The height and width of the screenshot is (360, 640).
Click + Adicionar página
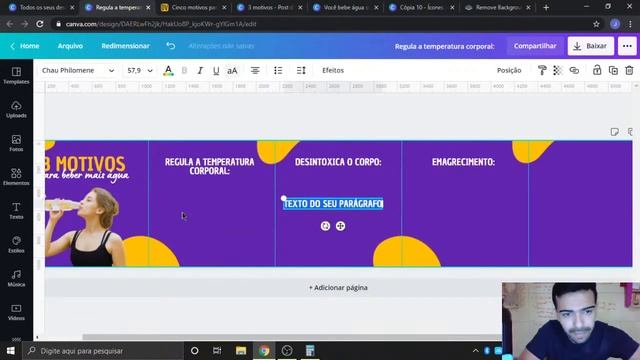(x=338, y=288)
